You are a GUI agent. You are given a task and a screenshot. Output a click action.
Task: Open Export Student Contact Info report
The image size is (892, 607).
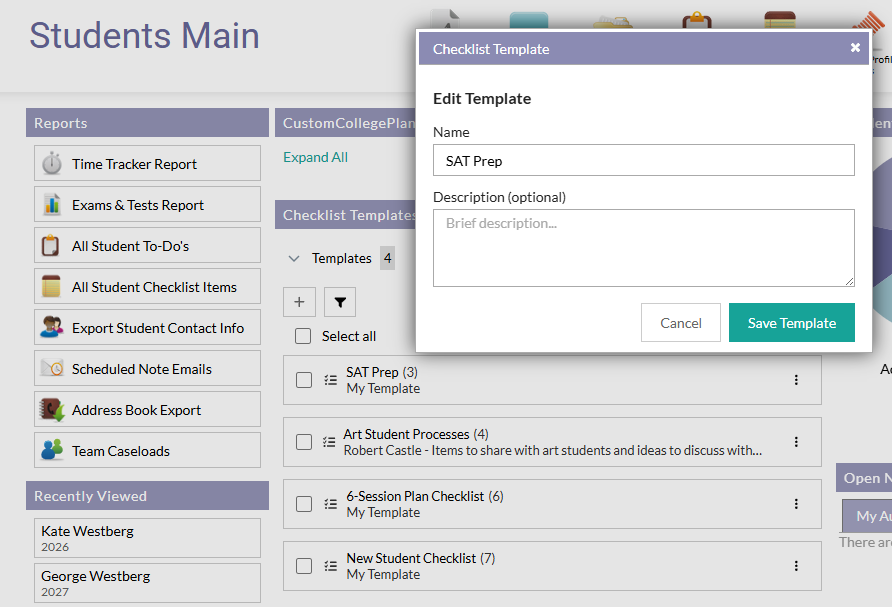tap(157, 328)
